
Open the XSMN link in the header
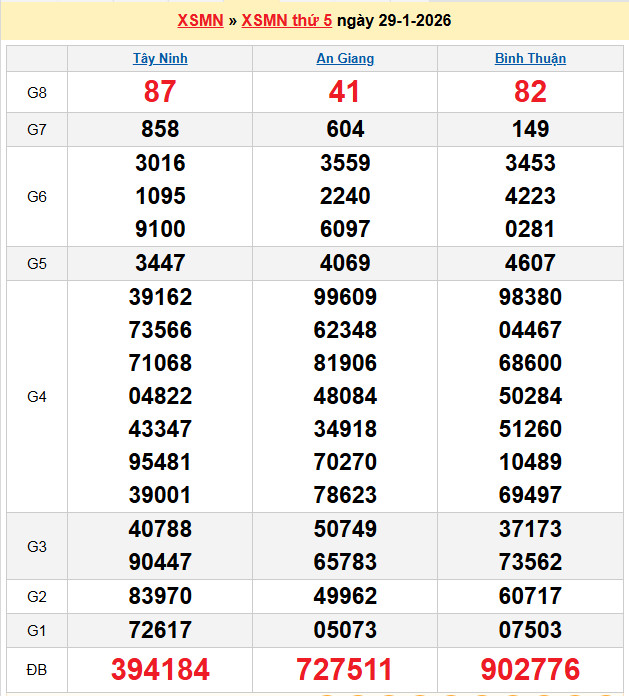tap(200, 20)
